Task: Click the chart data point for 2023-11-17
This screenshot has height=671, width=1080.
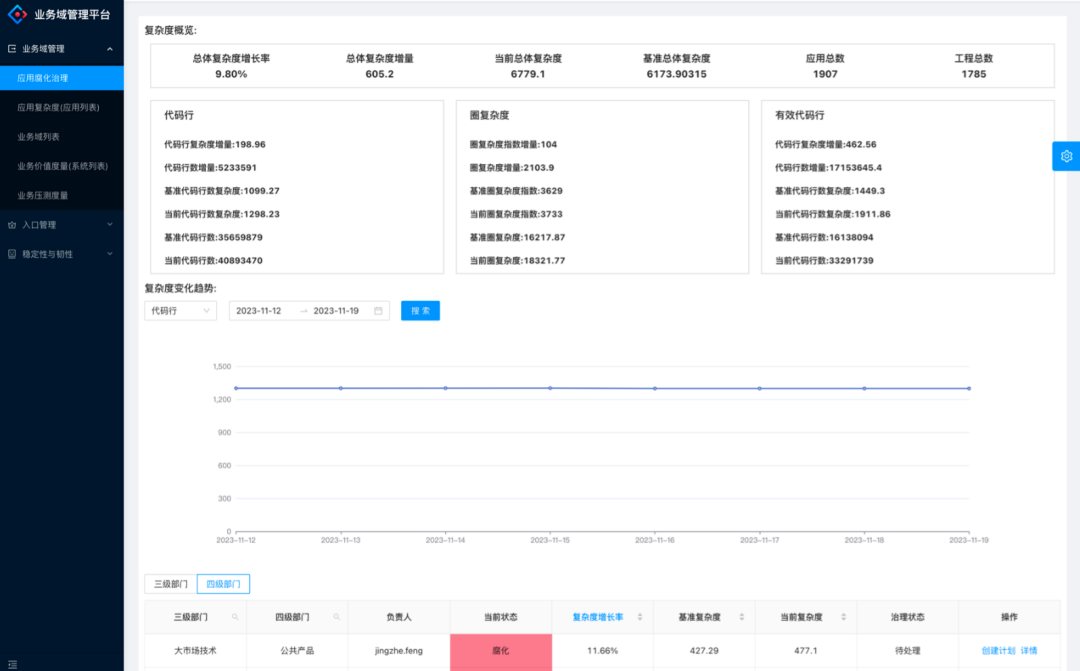Action: click(x=760, y=389)
